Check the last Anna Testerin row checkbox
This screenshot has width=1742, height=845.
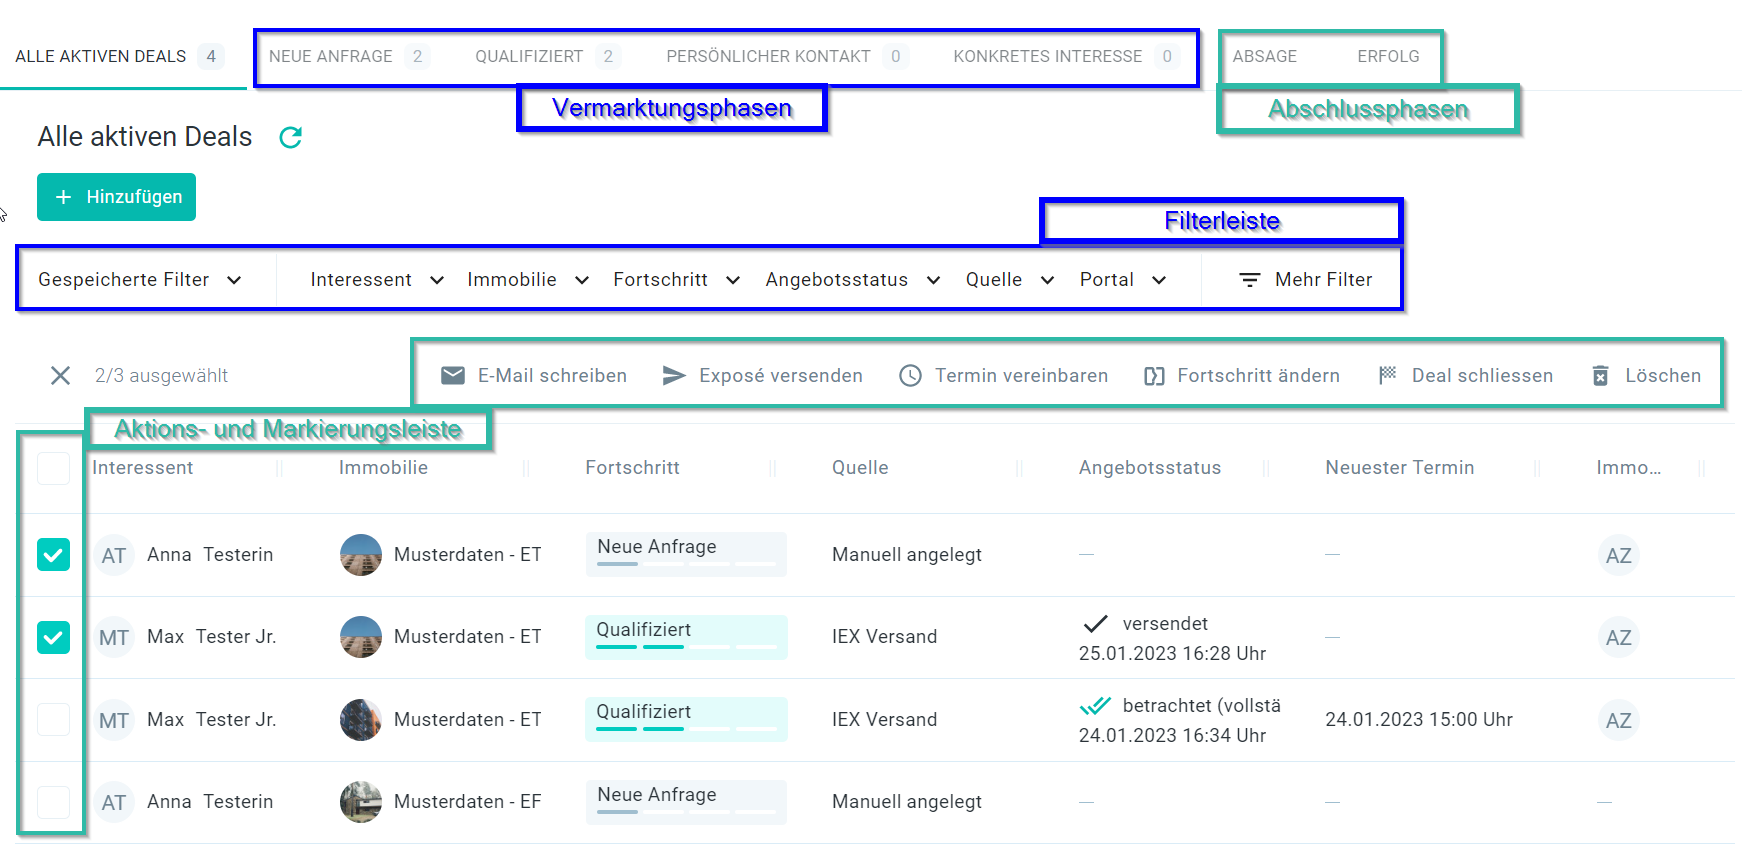pyautogui.click(x=54, y=802)
